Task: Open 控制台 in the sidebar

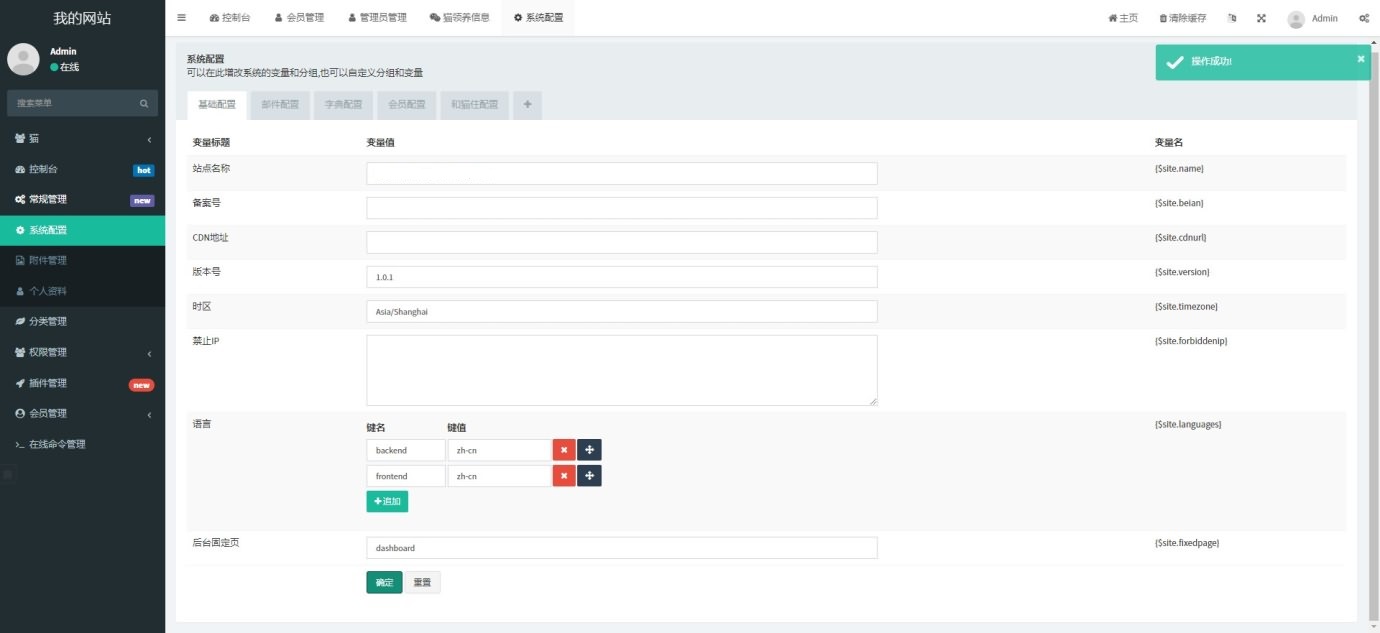Action: pos(82,169)
